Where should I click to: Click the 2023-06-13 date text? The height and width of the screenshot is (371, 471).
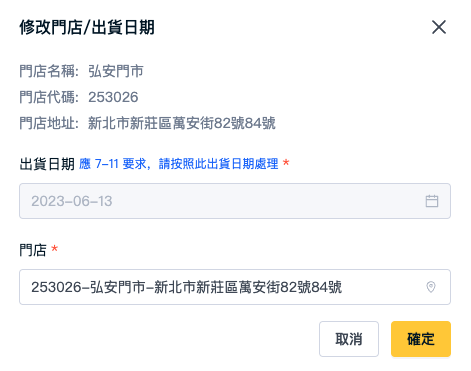pyautogui.click(x=72, y=201)
